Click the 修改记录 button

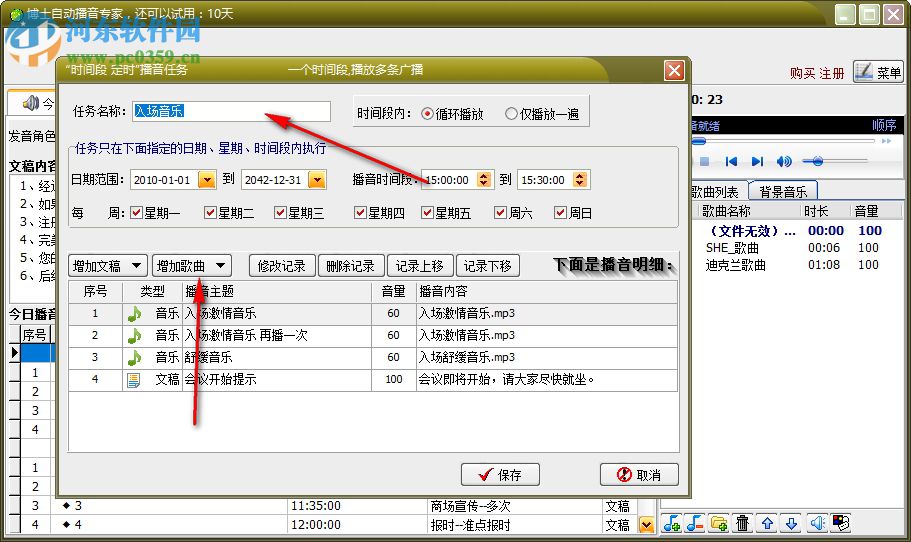[282, 266]
